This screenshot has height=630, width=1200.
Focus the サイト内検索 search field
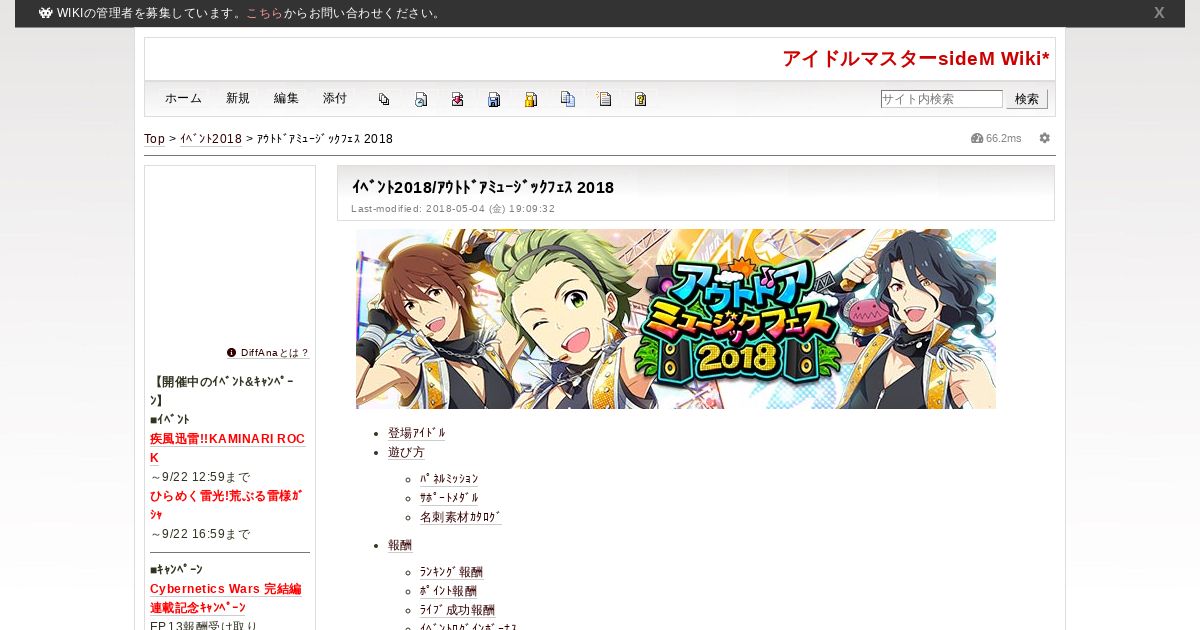941,99
